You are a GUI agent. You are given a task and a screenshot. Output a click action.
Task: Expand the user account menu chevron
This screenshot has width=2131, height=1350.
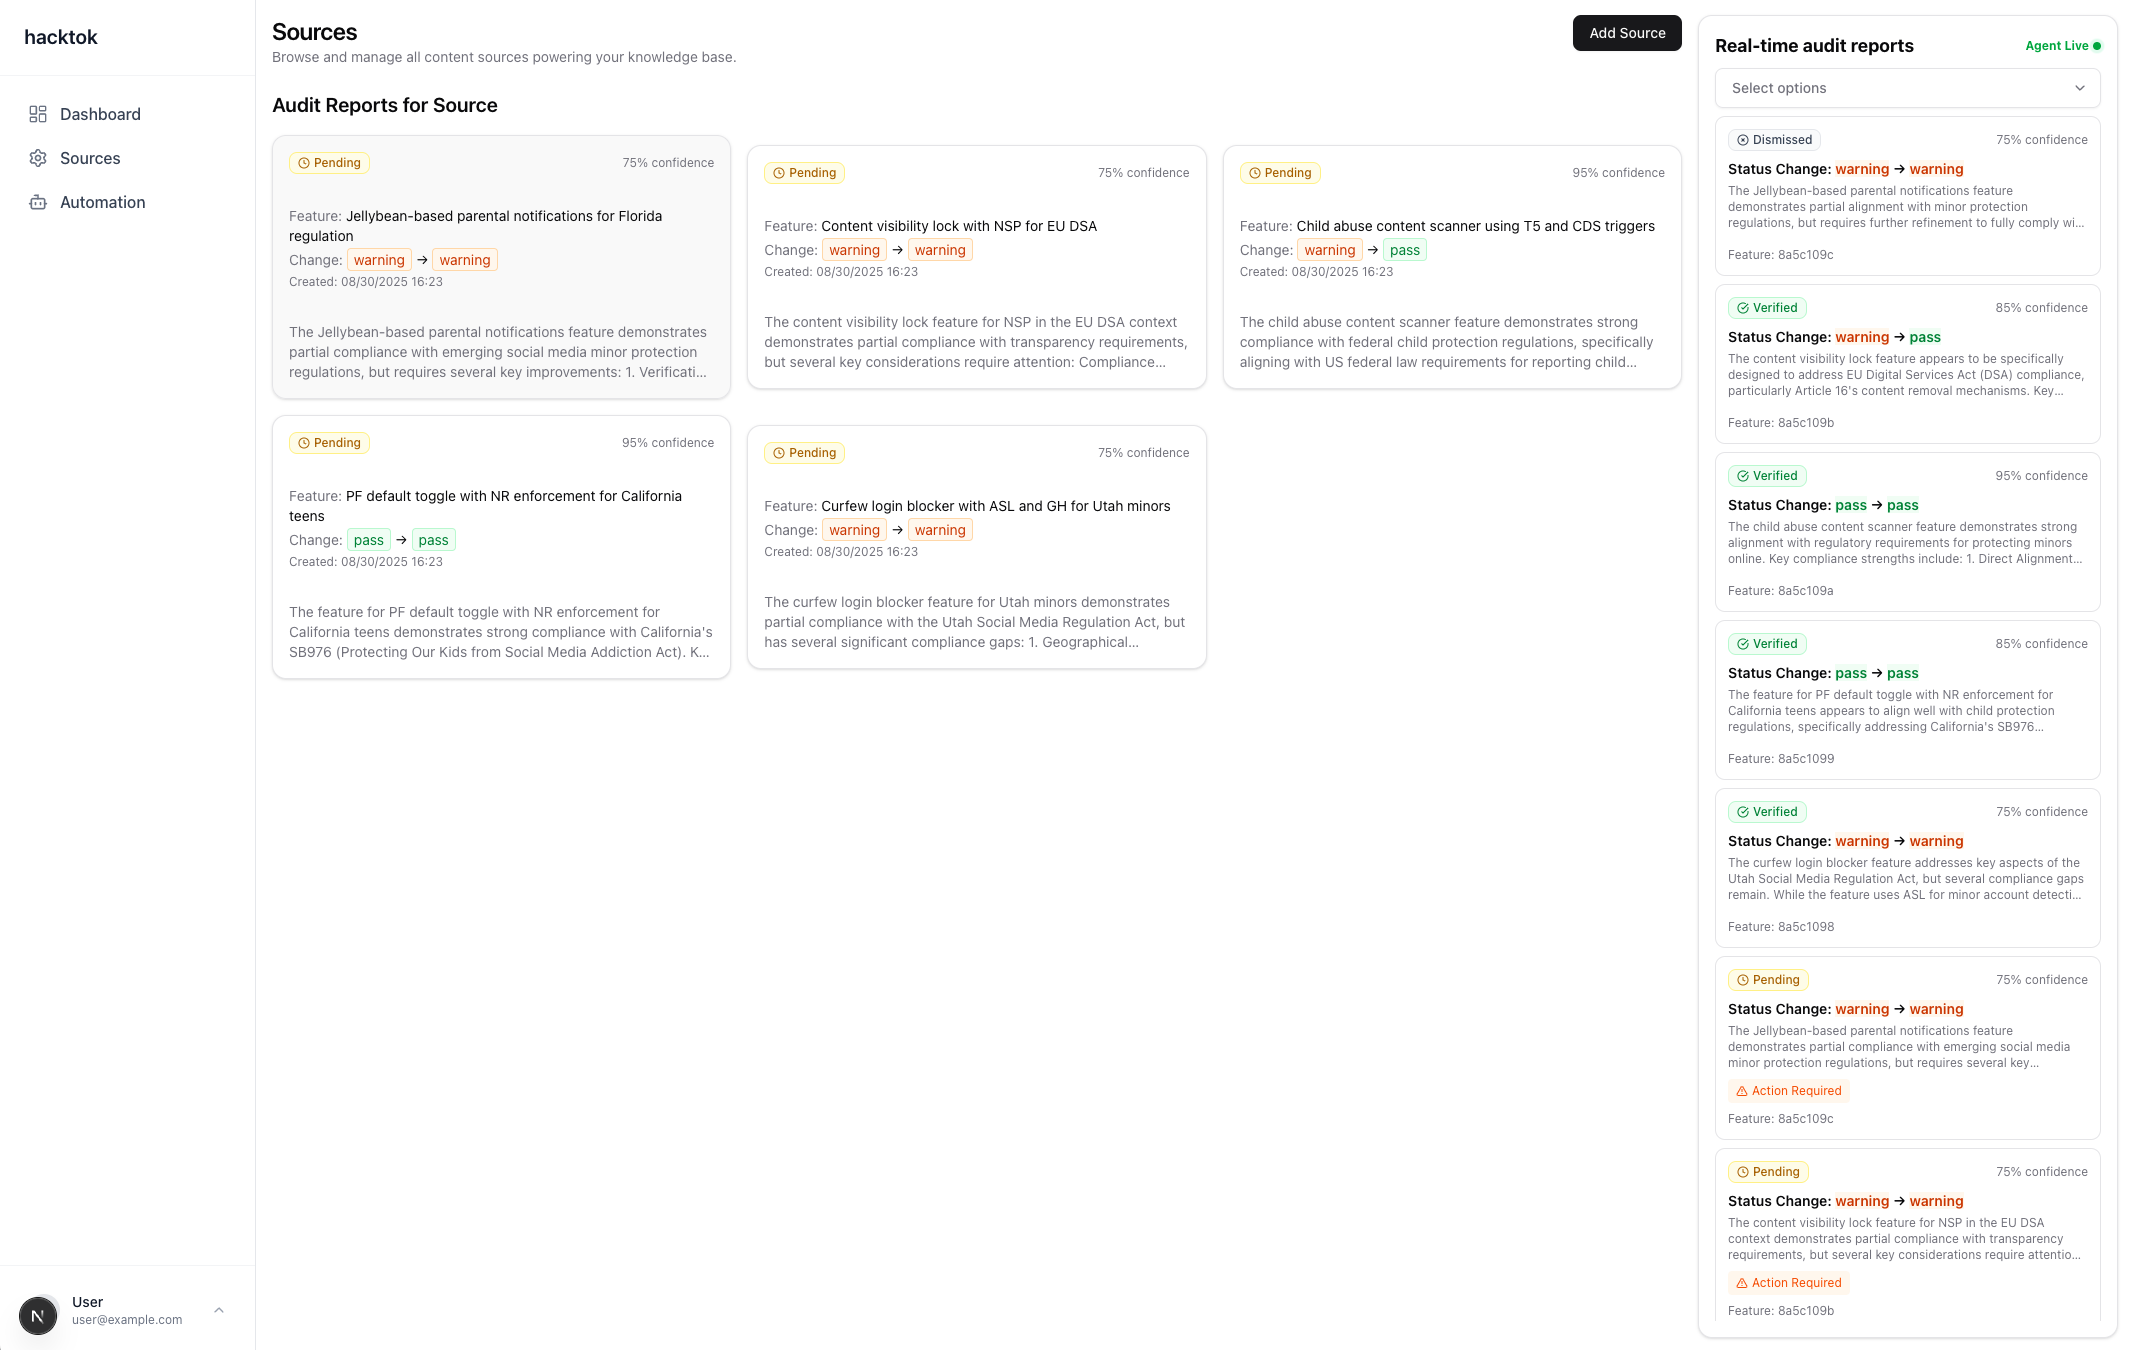219,1310
